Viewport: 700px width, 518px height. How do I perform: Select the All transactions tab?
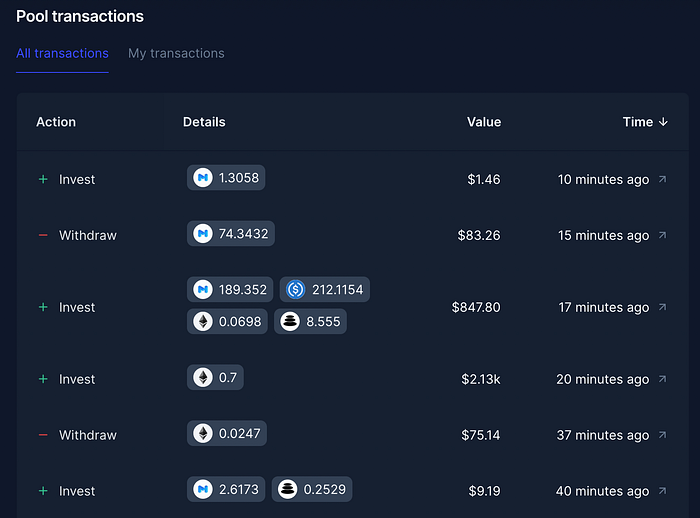[62, 54]
